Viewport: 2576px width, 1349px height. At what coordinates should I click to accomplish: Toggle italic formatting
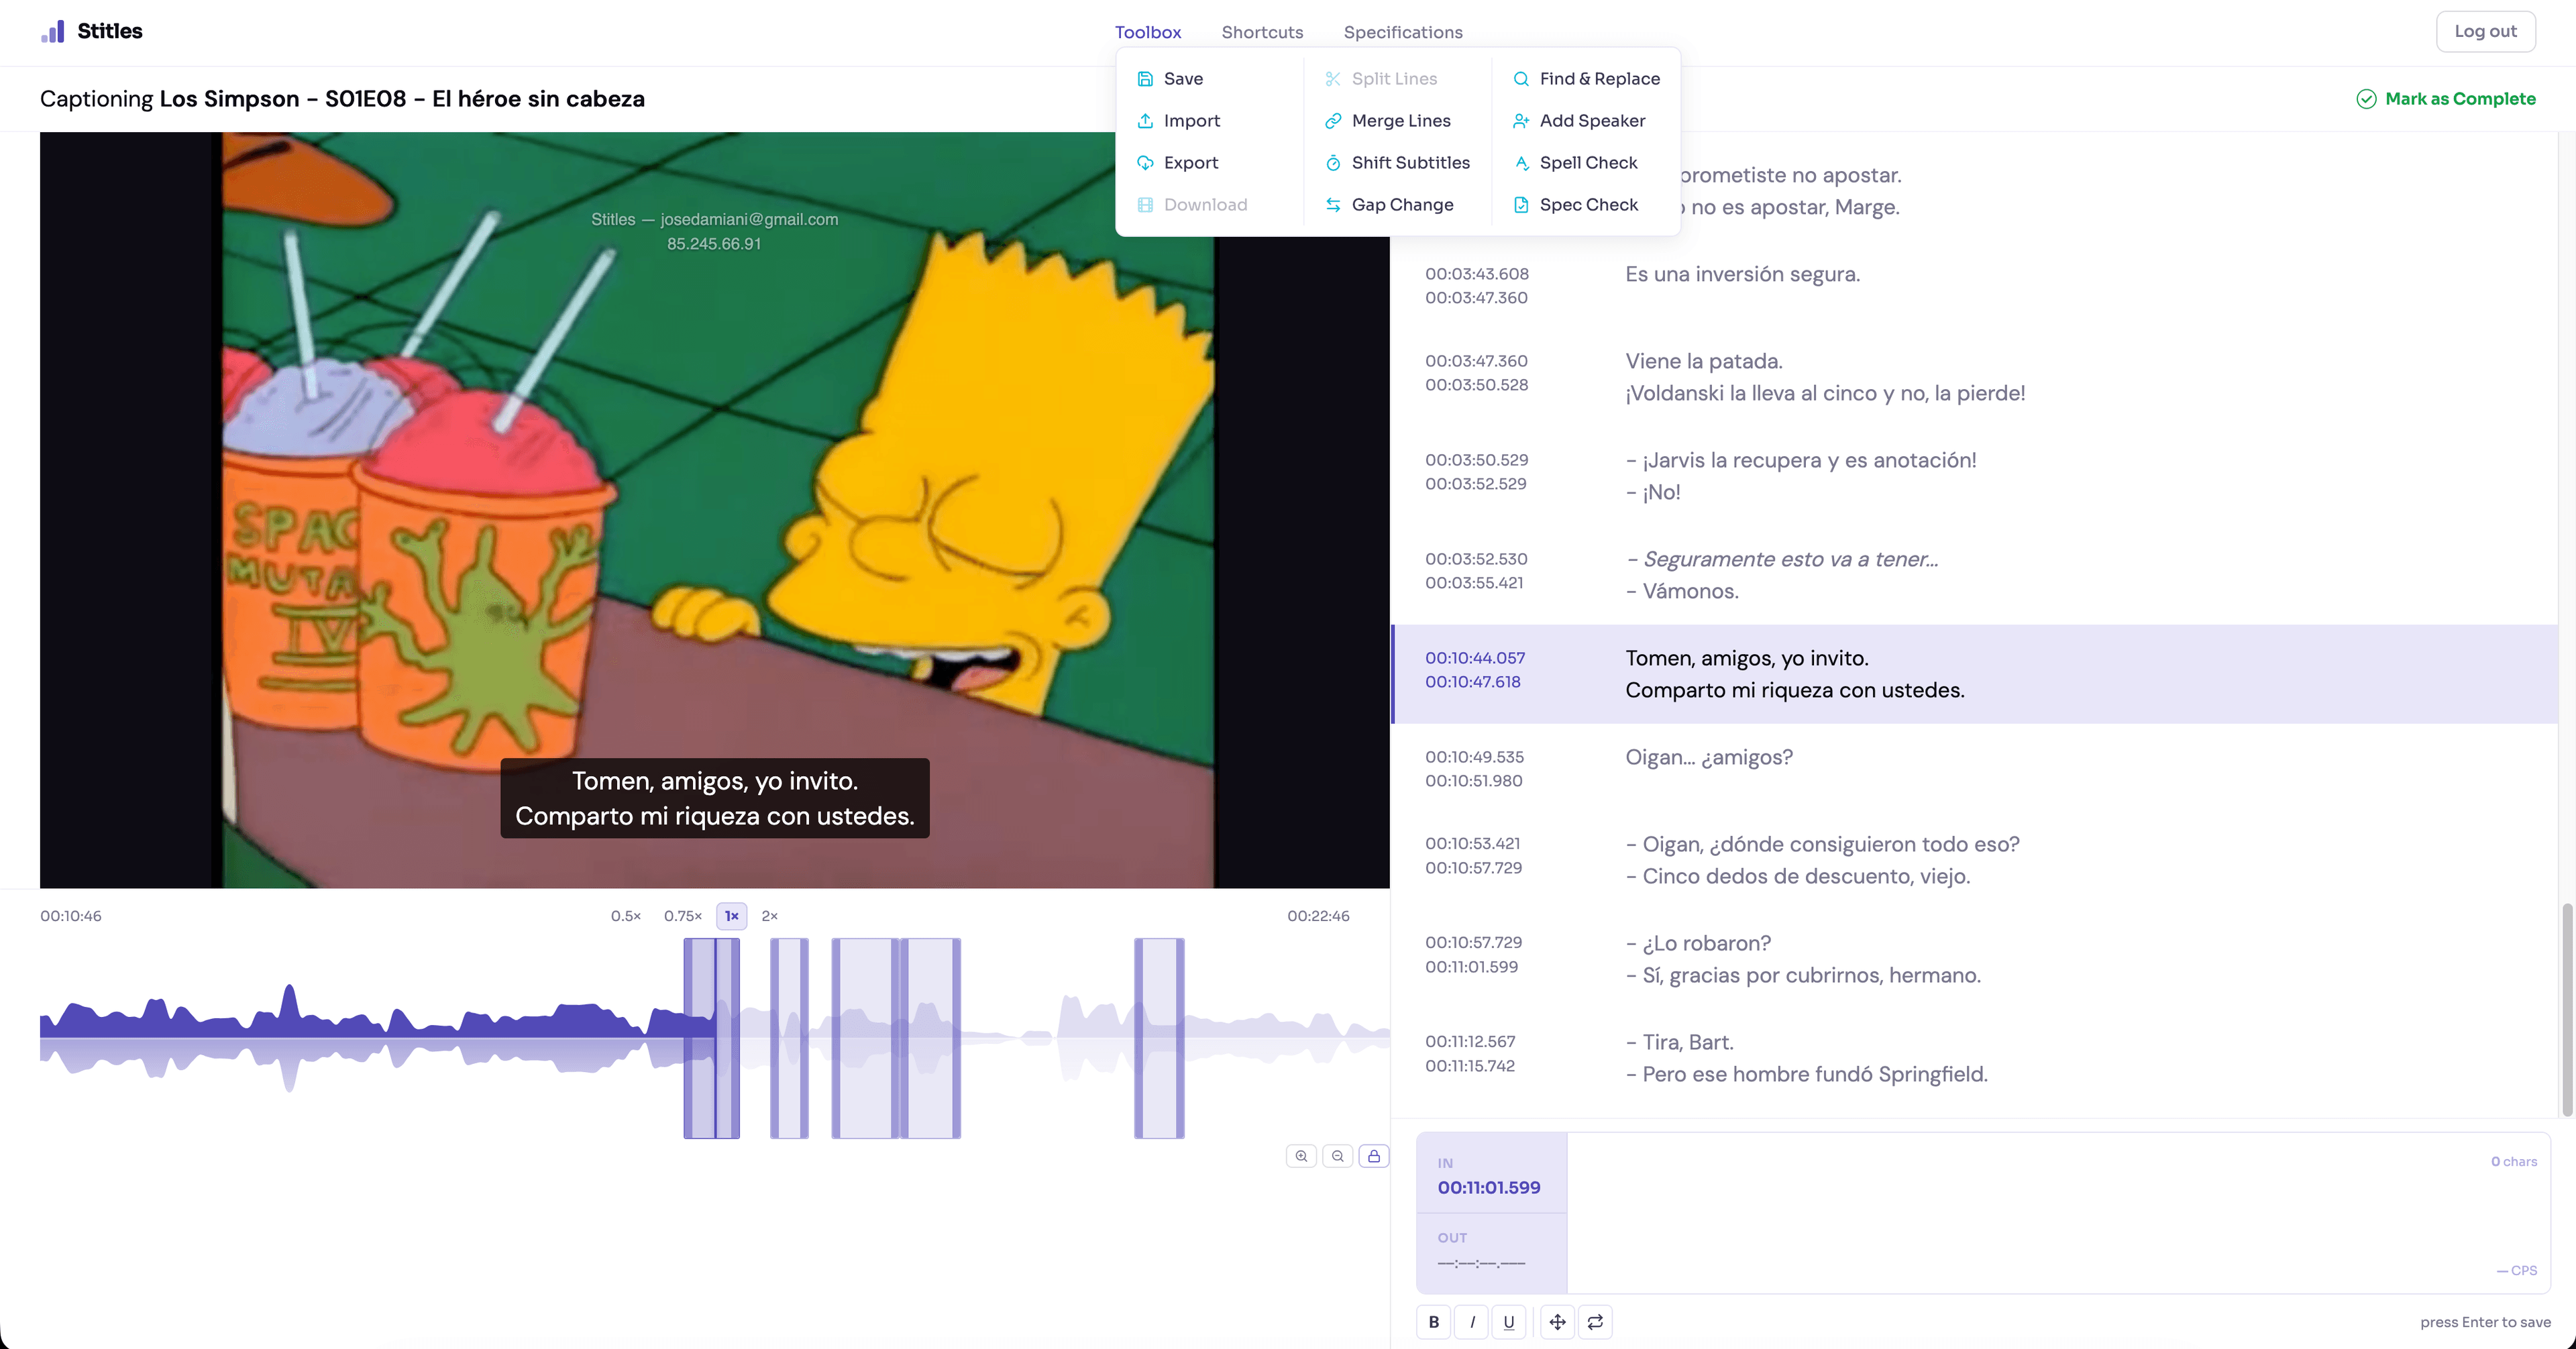click(x=1472, y=1322)
